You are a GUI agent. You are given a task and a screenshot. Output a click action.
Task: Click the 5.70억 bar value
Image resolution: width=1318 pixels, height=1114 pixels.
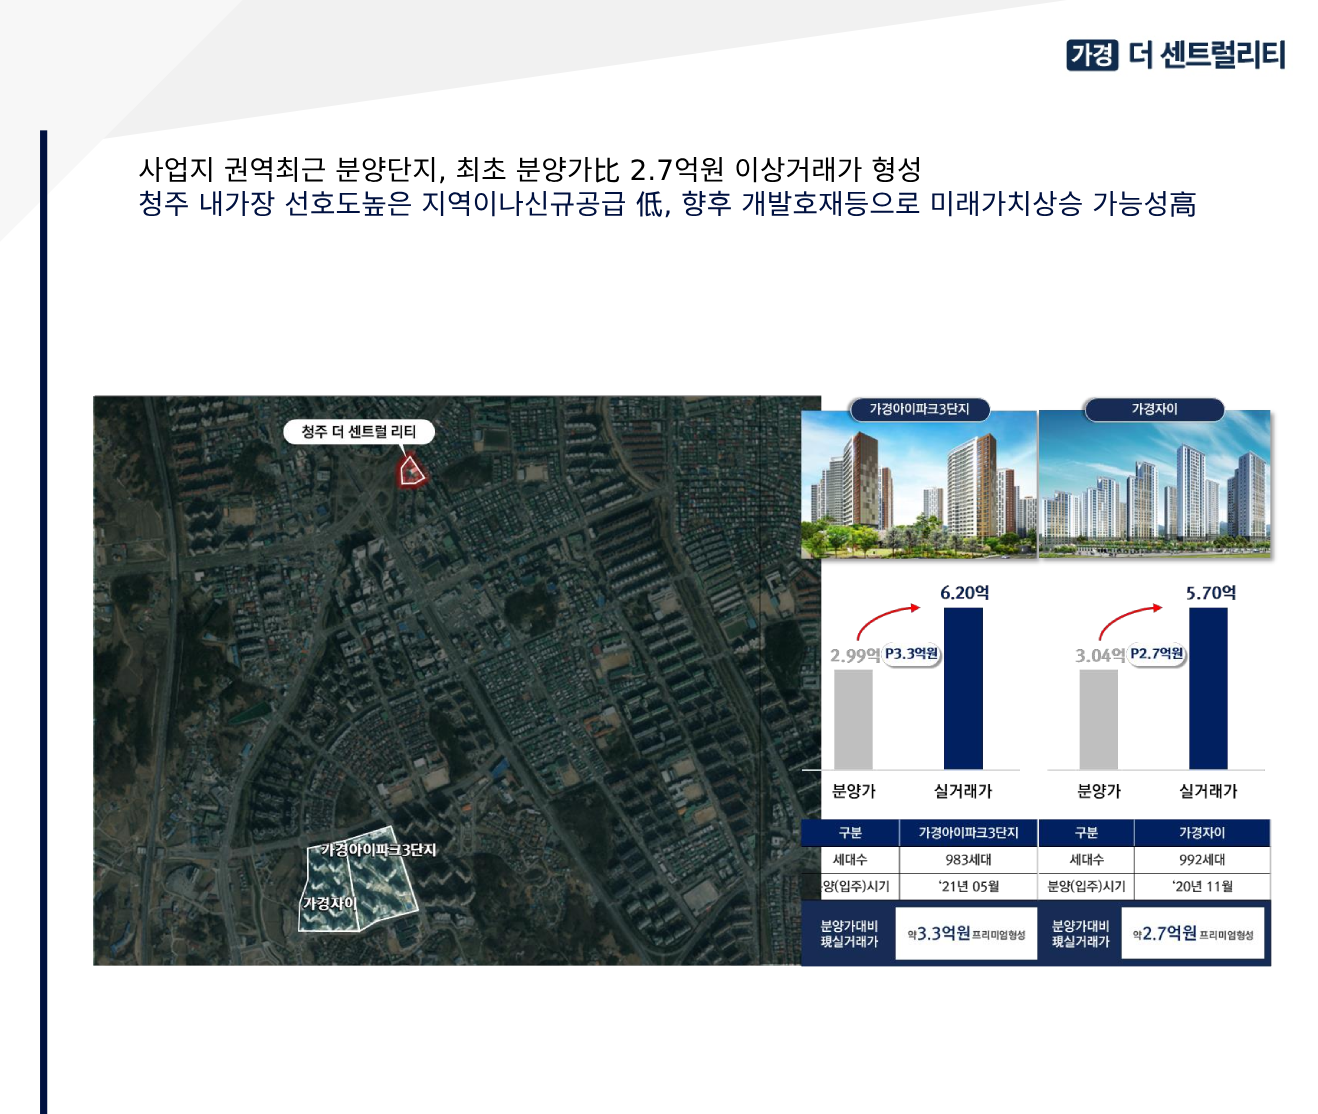[1210, 593]
